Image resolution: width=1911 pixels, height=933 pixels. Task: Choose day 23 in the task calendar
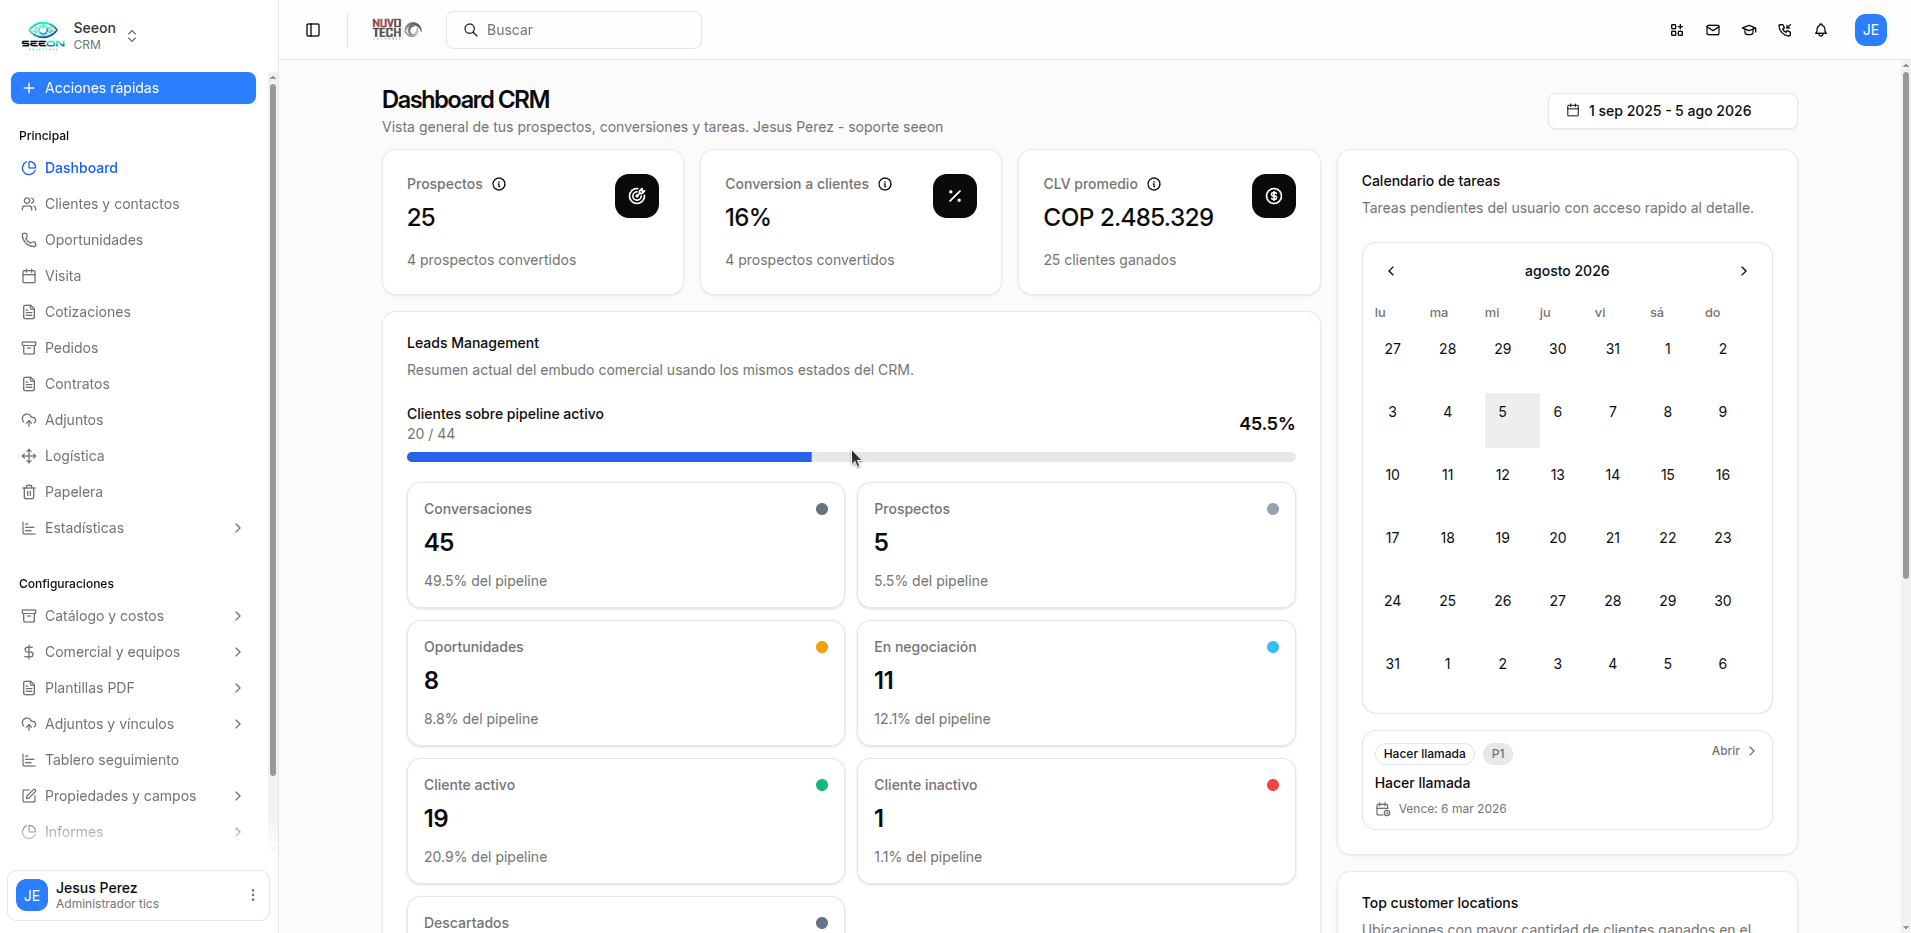pyautogui.click(x=1722, y=538)
